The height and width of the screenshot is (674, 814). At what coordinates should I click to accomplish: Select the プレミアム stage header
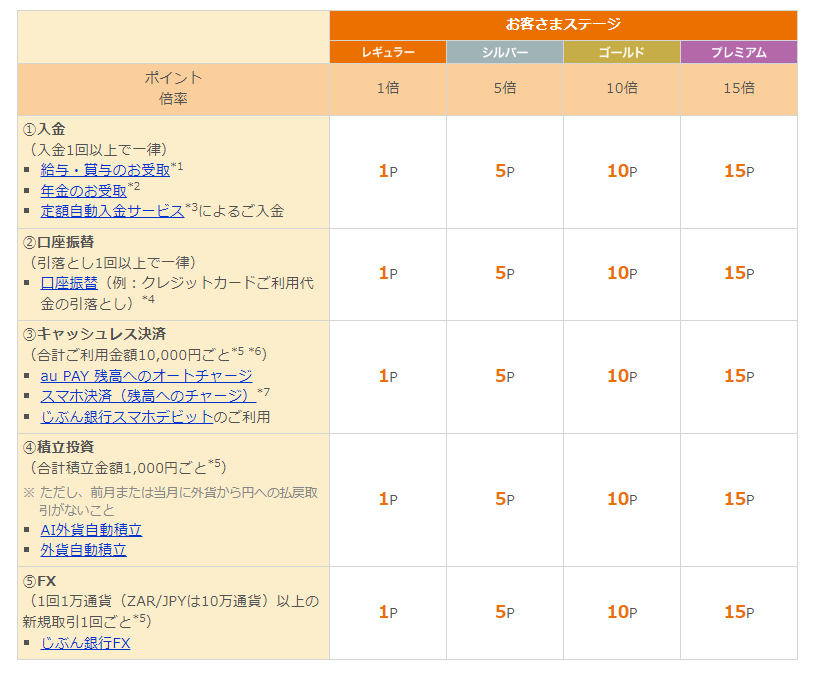(x=739, y=52)
